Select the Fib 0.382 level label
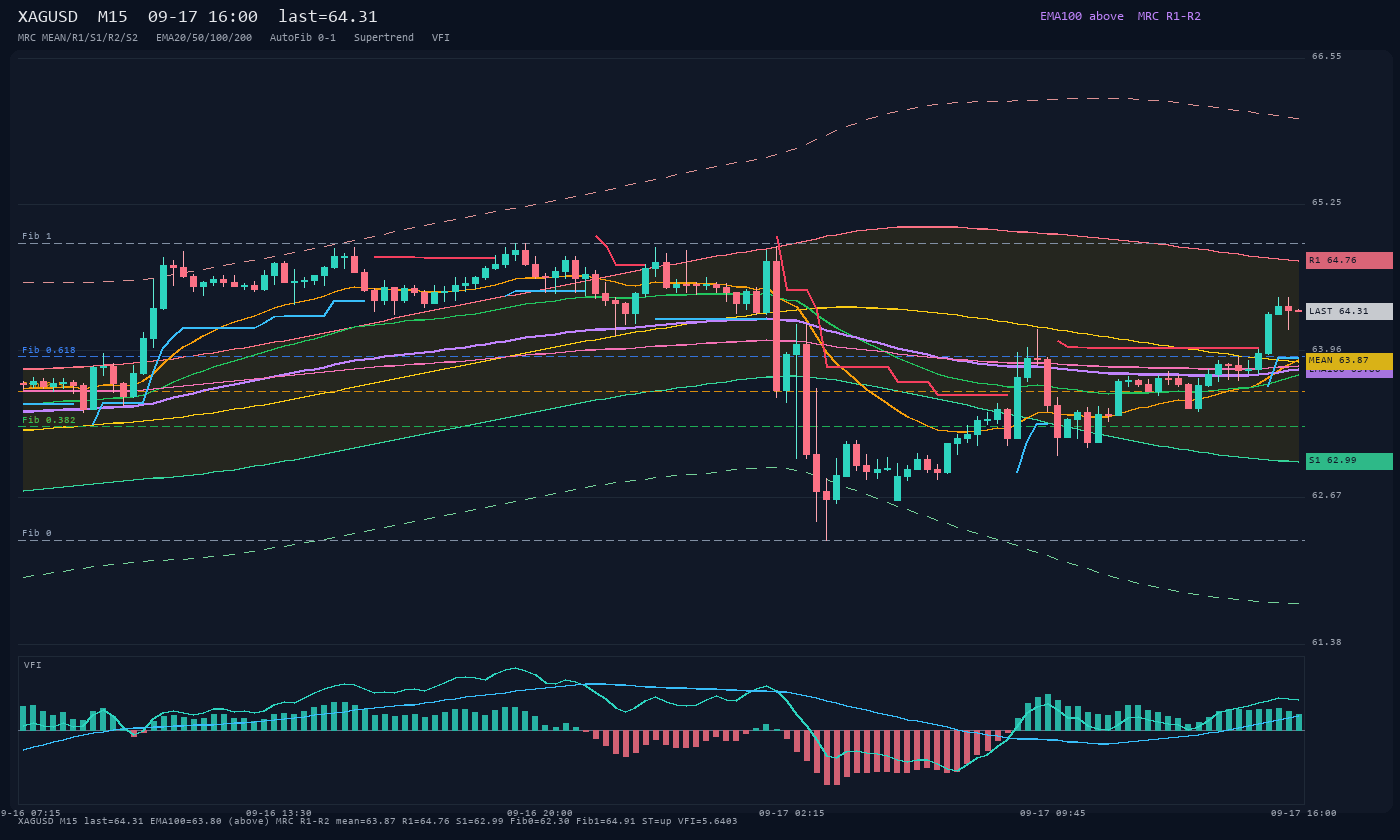The height and width of the screenshot is (840, 1400). pos(49,421)
